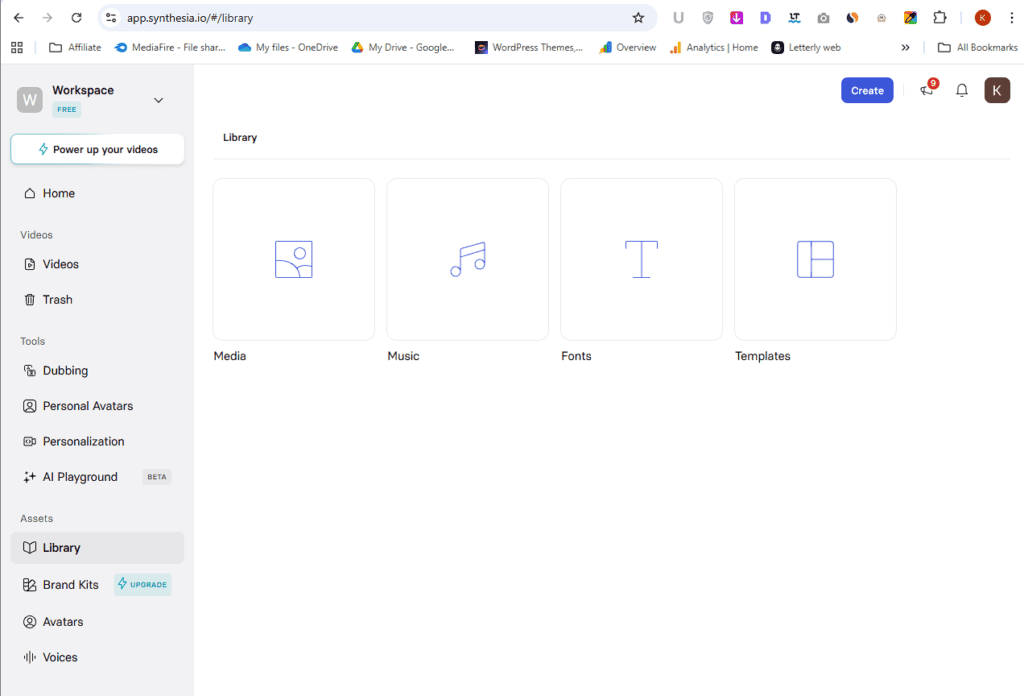Viewport: 1024px width, 696px height.
Task: Open the Chrome three-dot menu
Action: tap(1012, 18)
